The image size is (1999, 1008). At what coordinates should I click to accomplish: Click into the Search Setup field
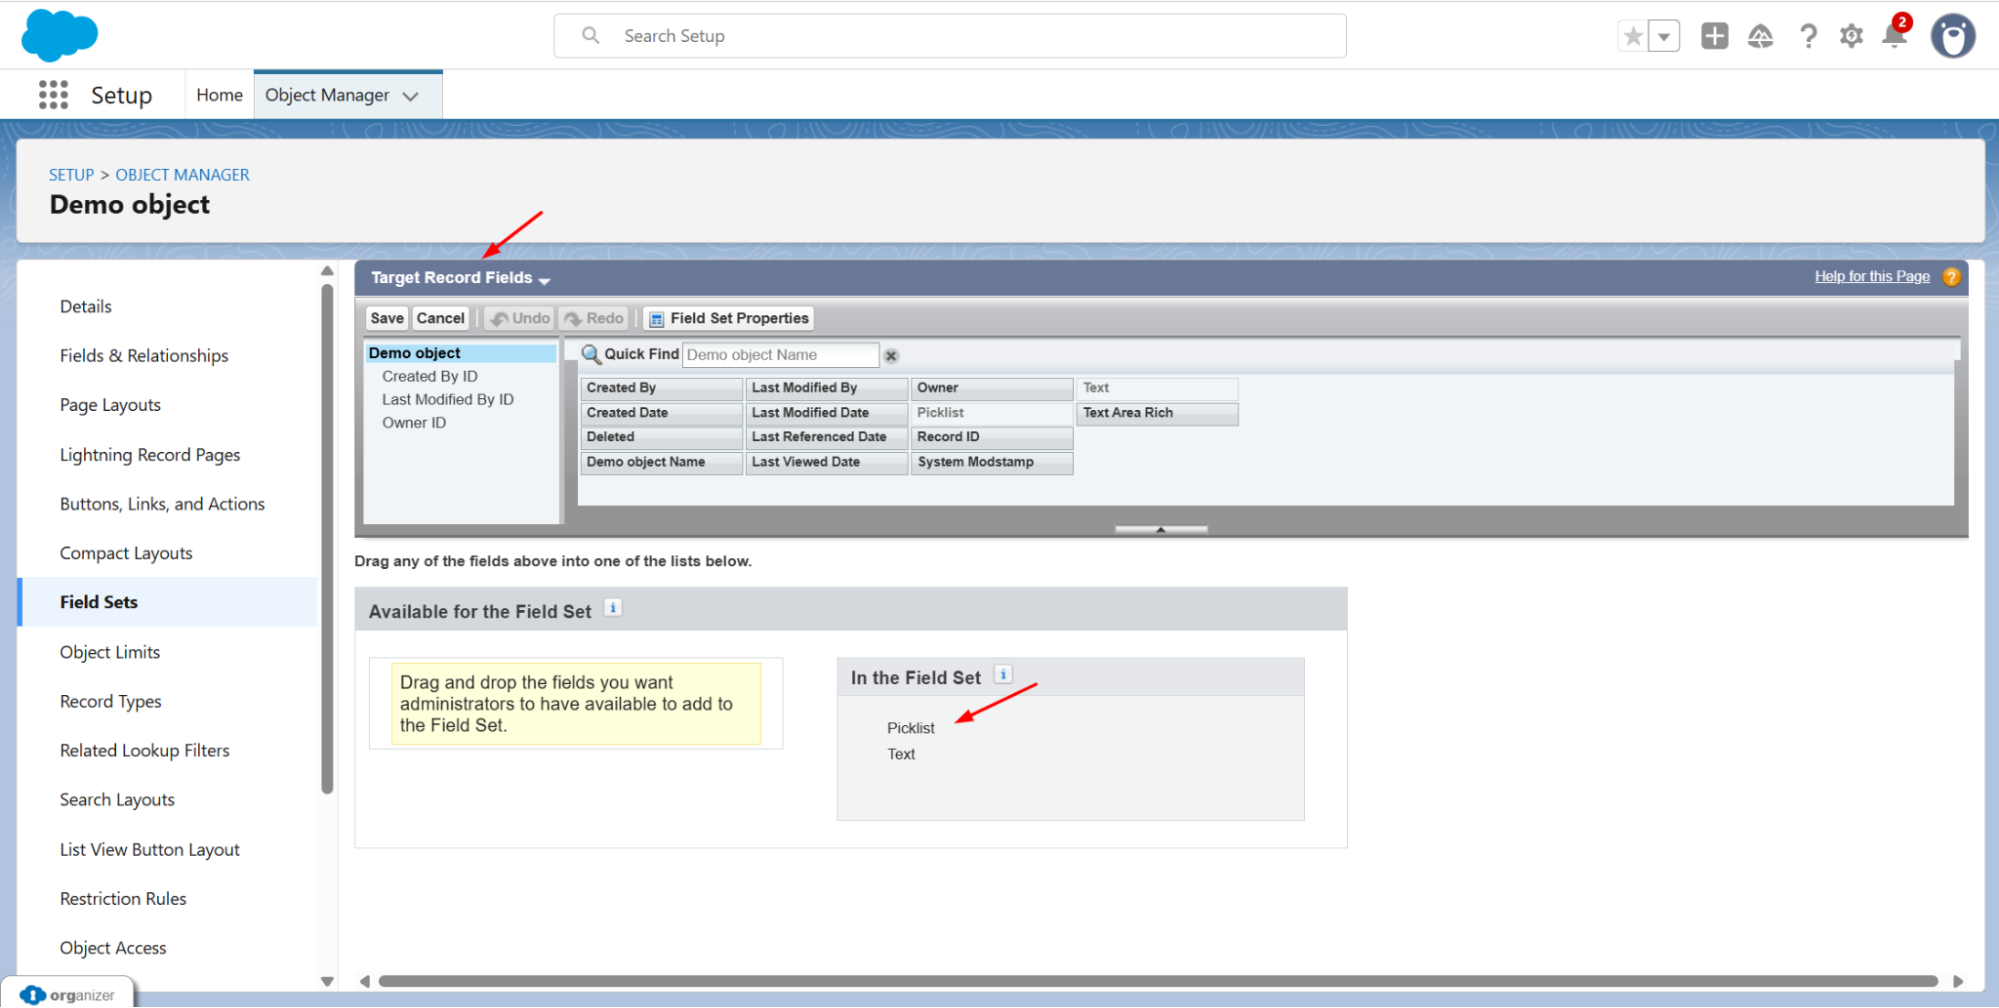950,36
